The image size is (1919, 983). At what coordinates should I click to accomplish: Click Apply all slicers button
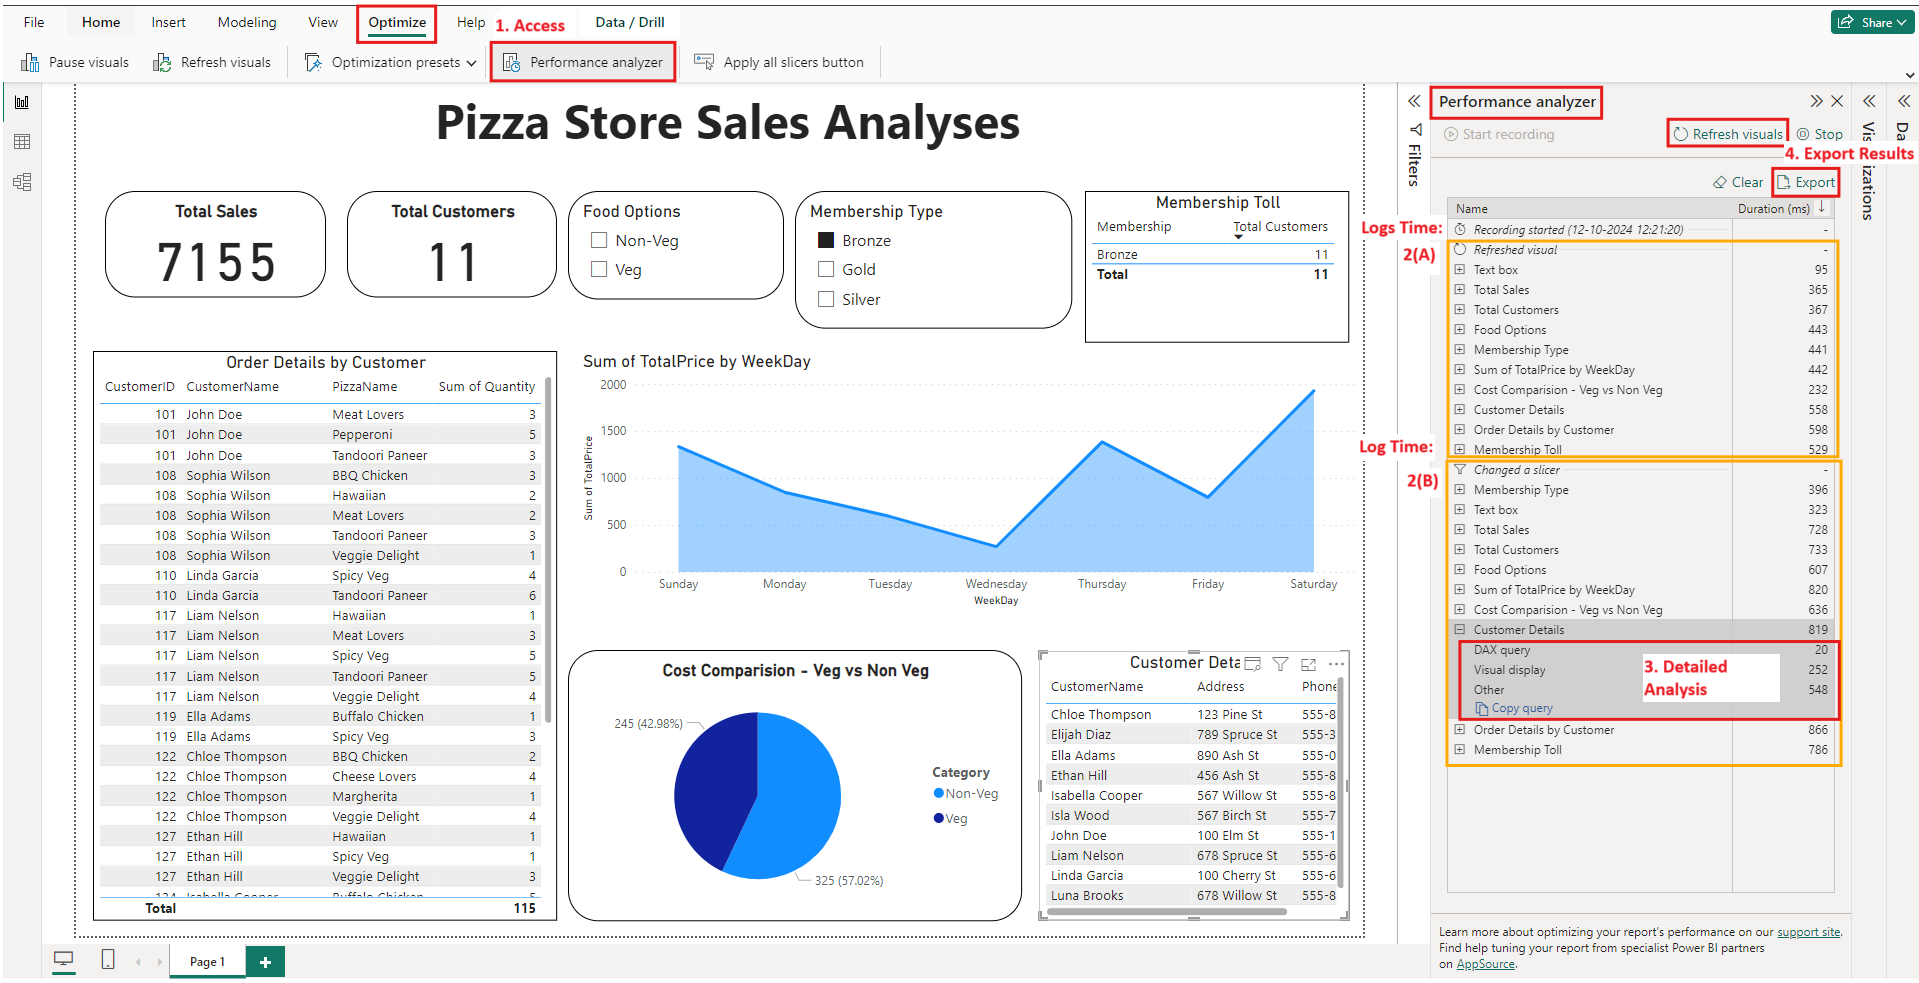tap(779, 62)
